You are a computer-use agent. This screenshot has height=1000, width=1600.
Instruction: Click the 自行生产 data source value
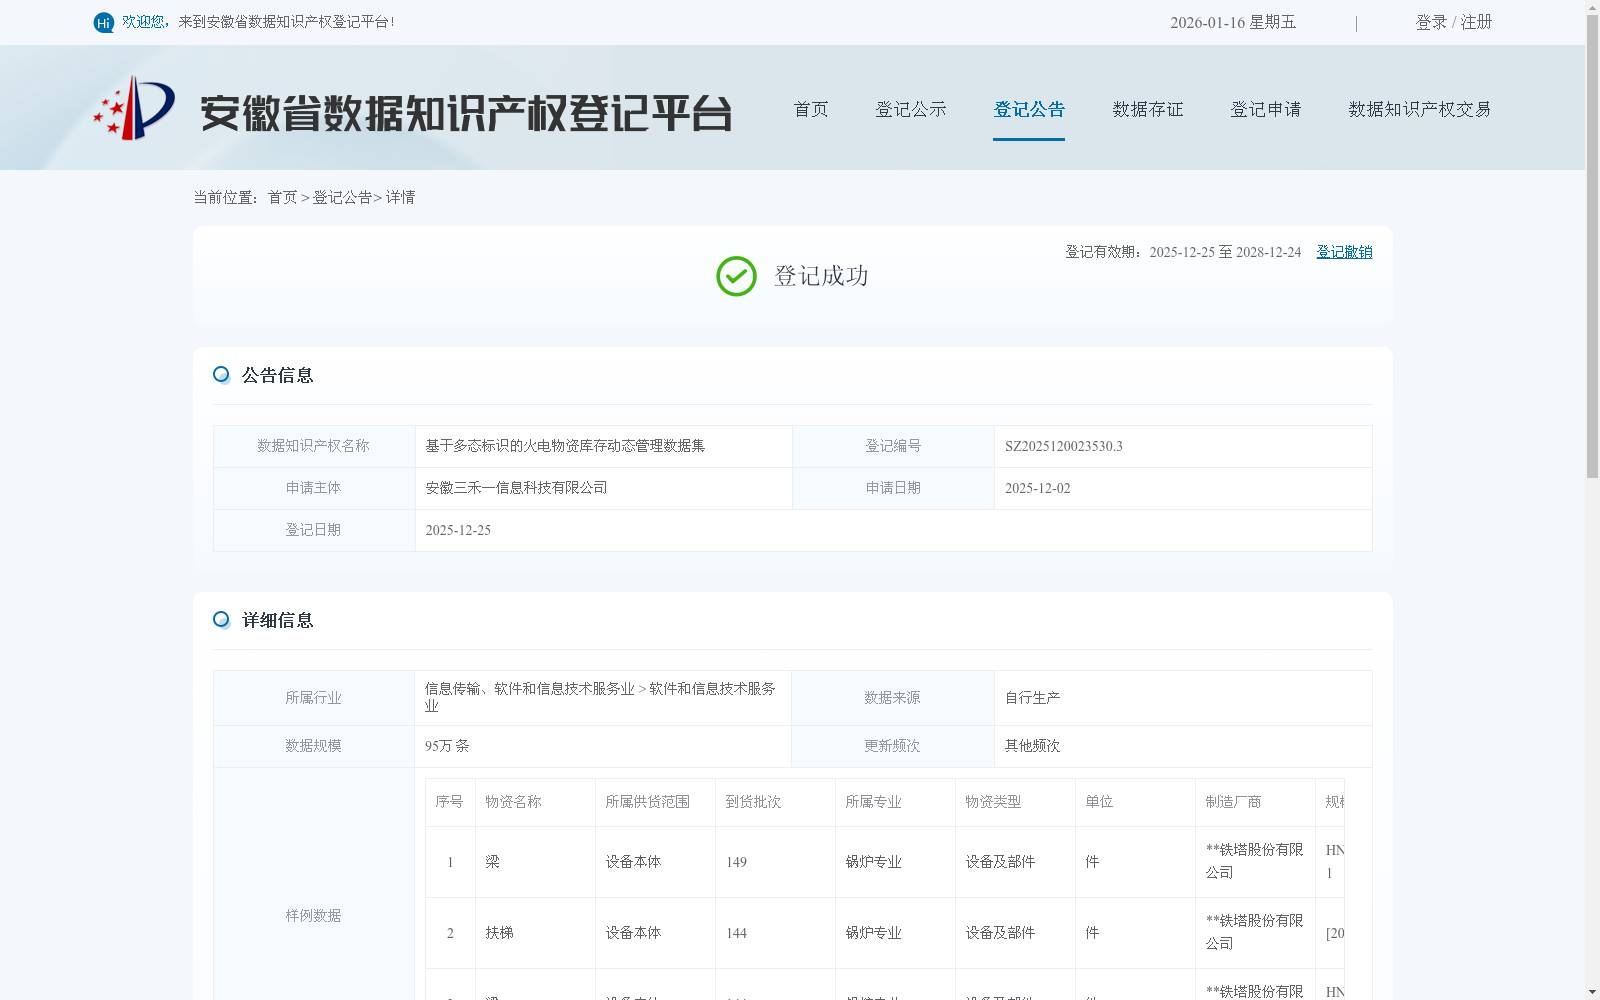1032,698
